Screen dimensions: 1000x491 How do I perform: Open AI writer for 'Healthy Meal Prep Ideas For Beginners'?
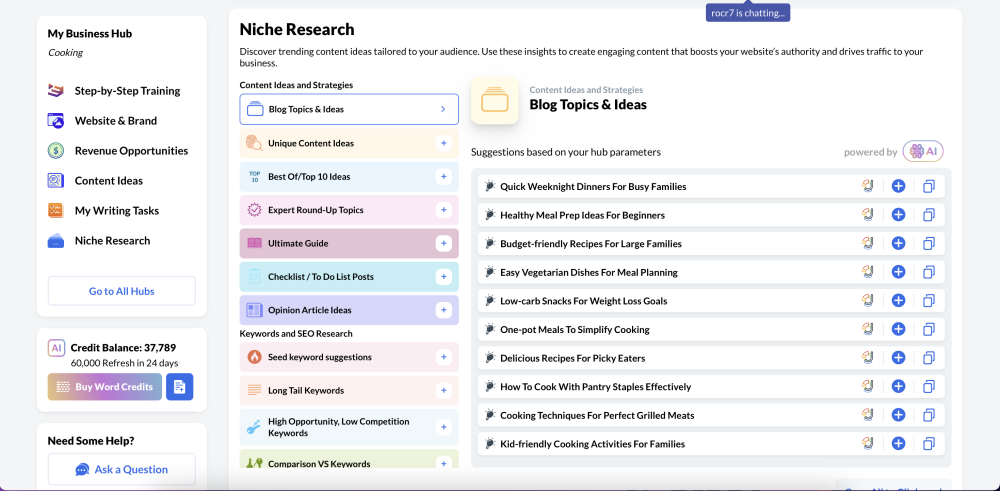point(867,215)
